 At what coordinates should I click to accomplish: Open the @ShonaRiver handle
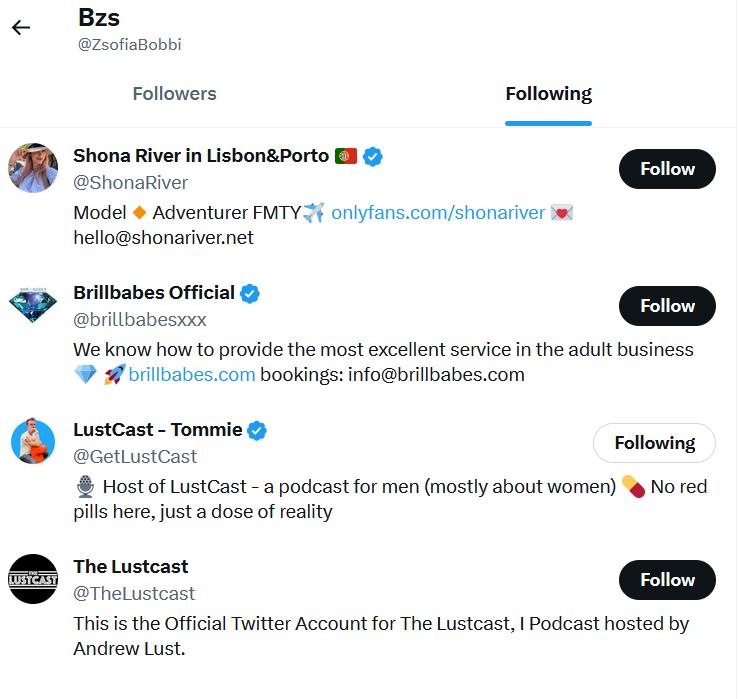(130, 182)
